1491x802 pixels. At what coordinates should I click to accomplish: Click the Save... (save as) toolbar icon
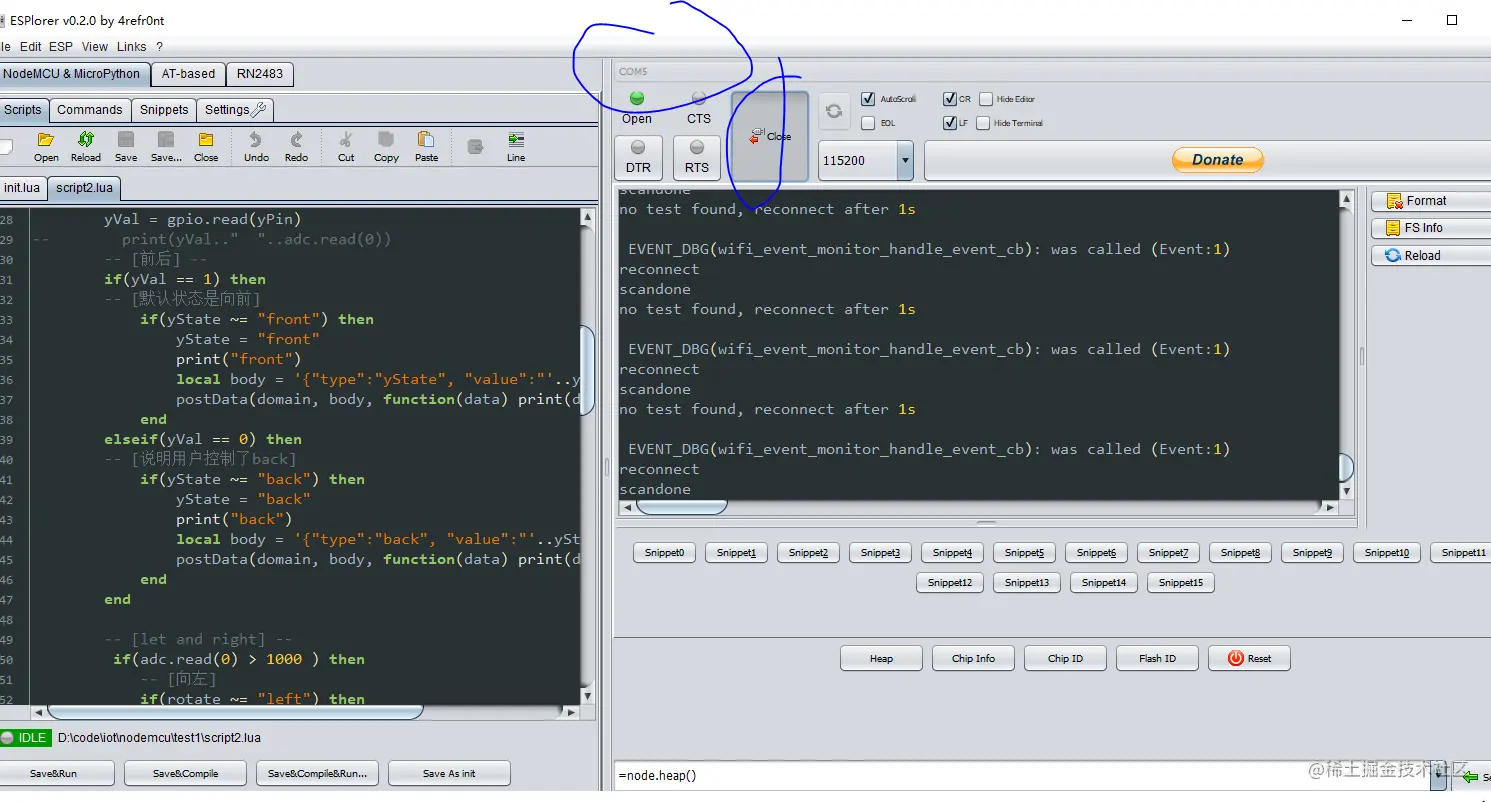pyautogui.click(x=166, y=146)
